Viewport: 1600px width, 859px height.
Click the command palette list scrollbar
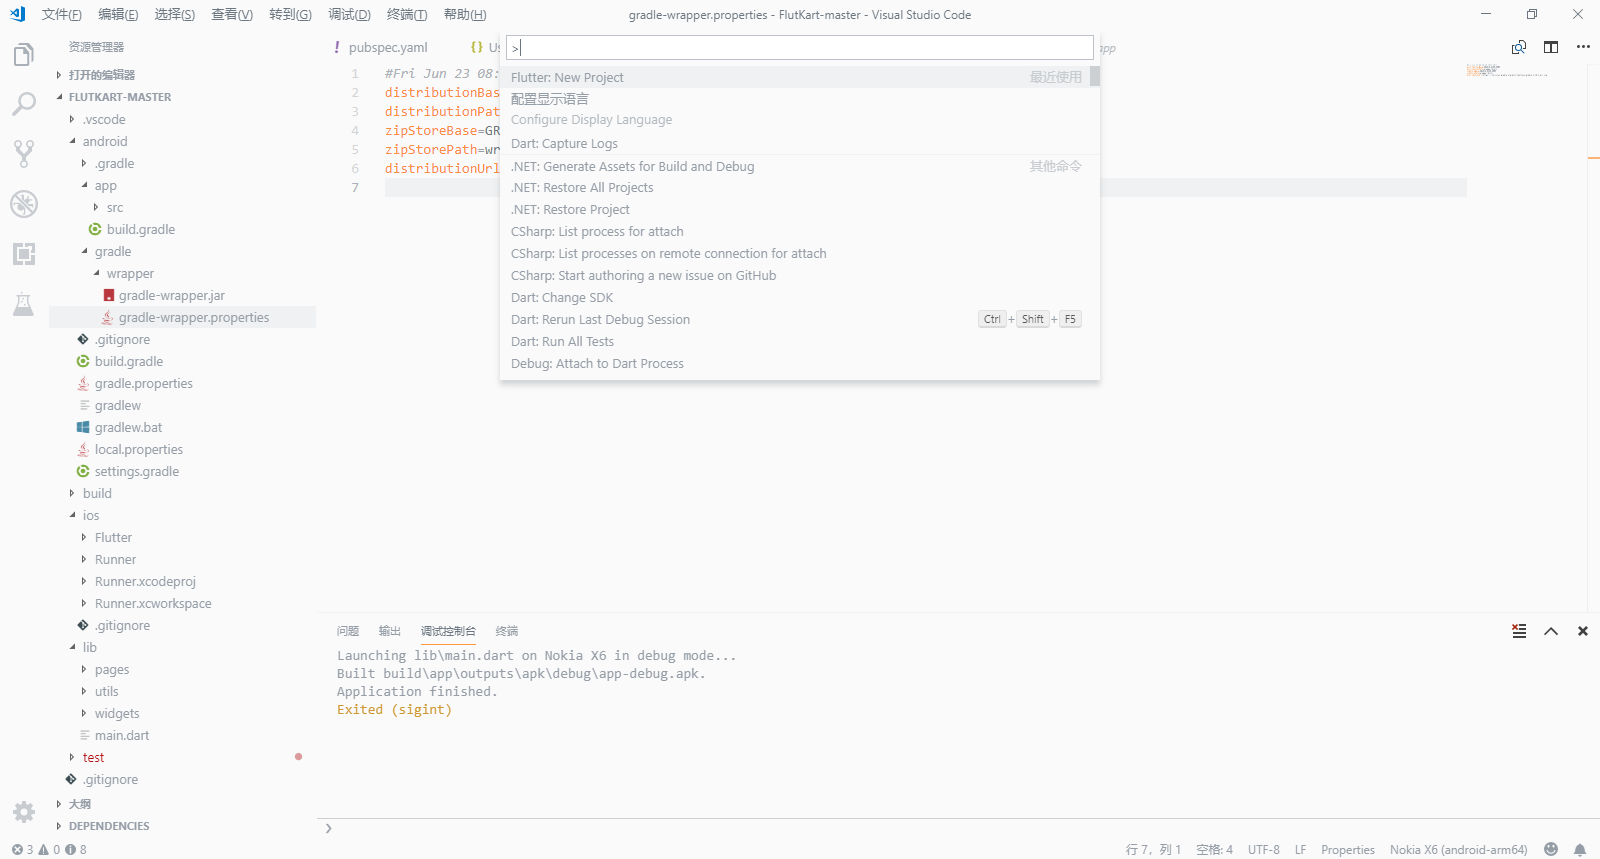tap(1095, 76)
